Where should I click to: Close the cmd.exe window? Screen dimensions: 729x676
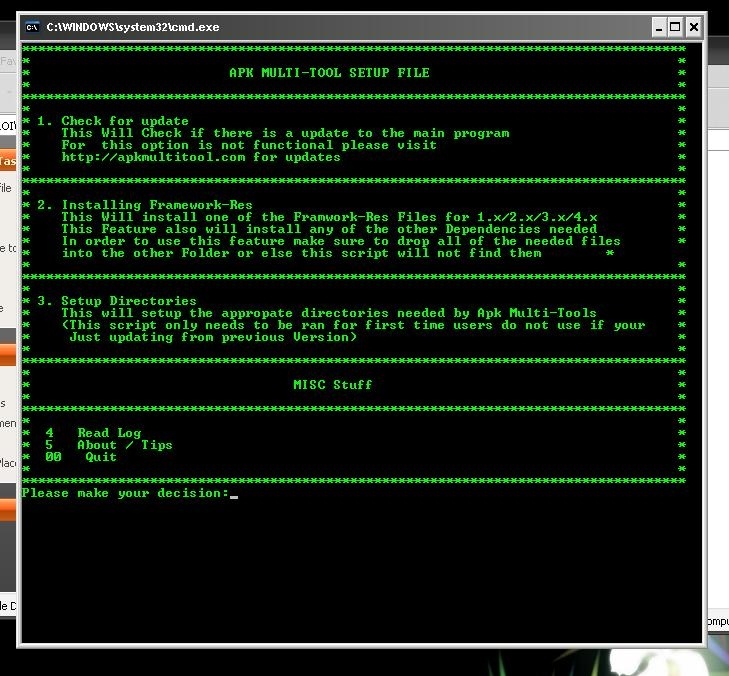(x=693, y=27)
